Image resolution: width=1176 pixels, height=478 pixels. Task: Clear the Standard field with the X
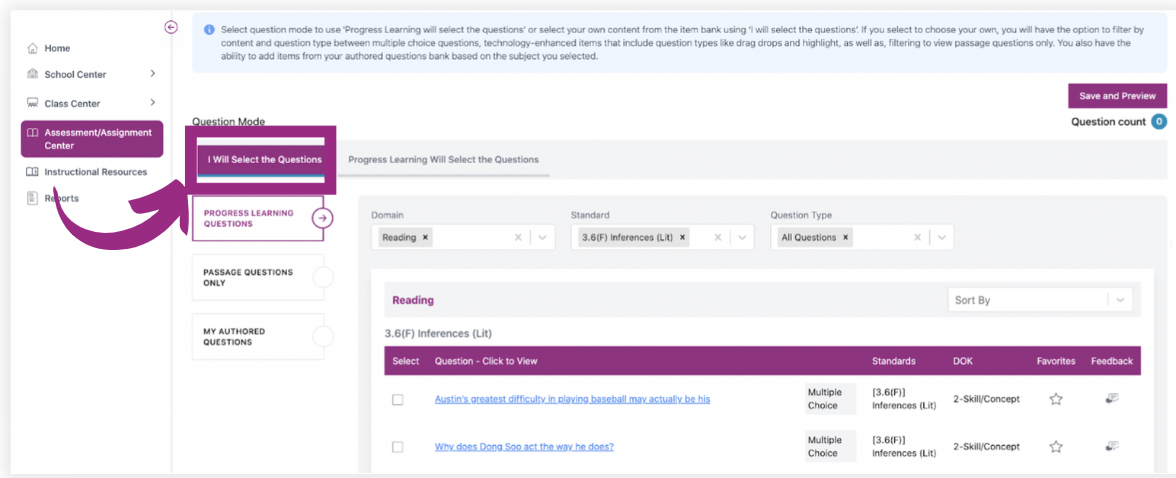[718, 237]
